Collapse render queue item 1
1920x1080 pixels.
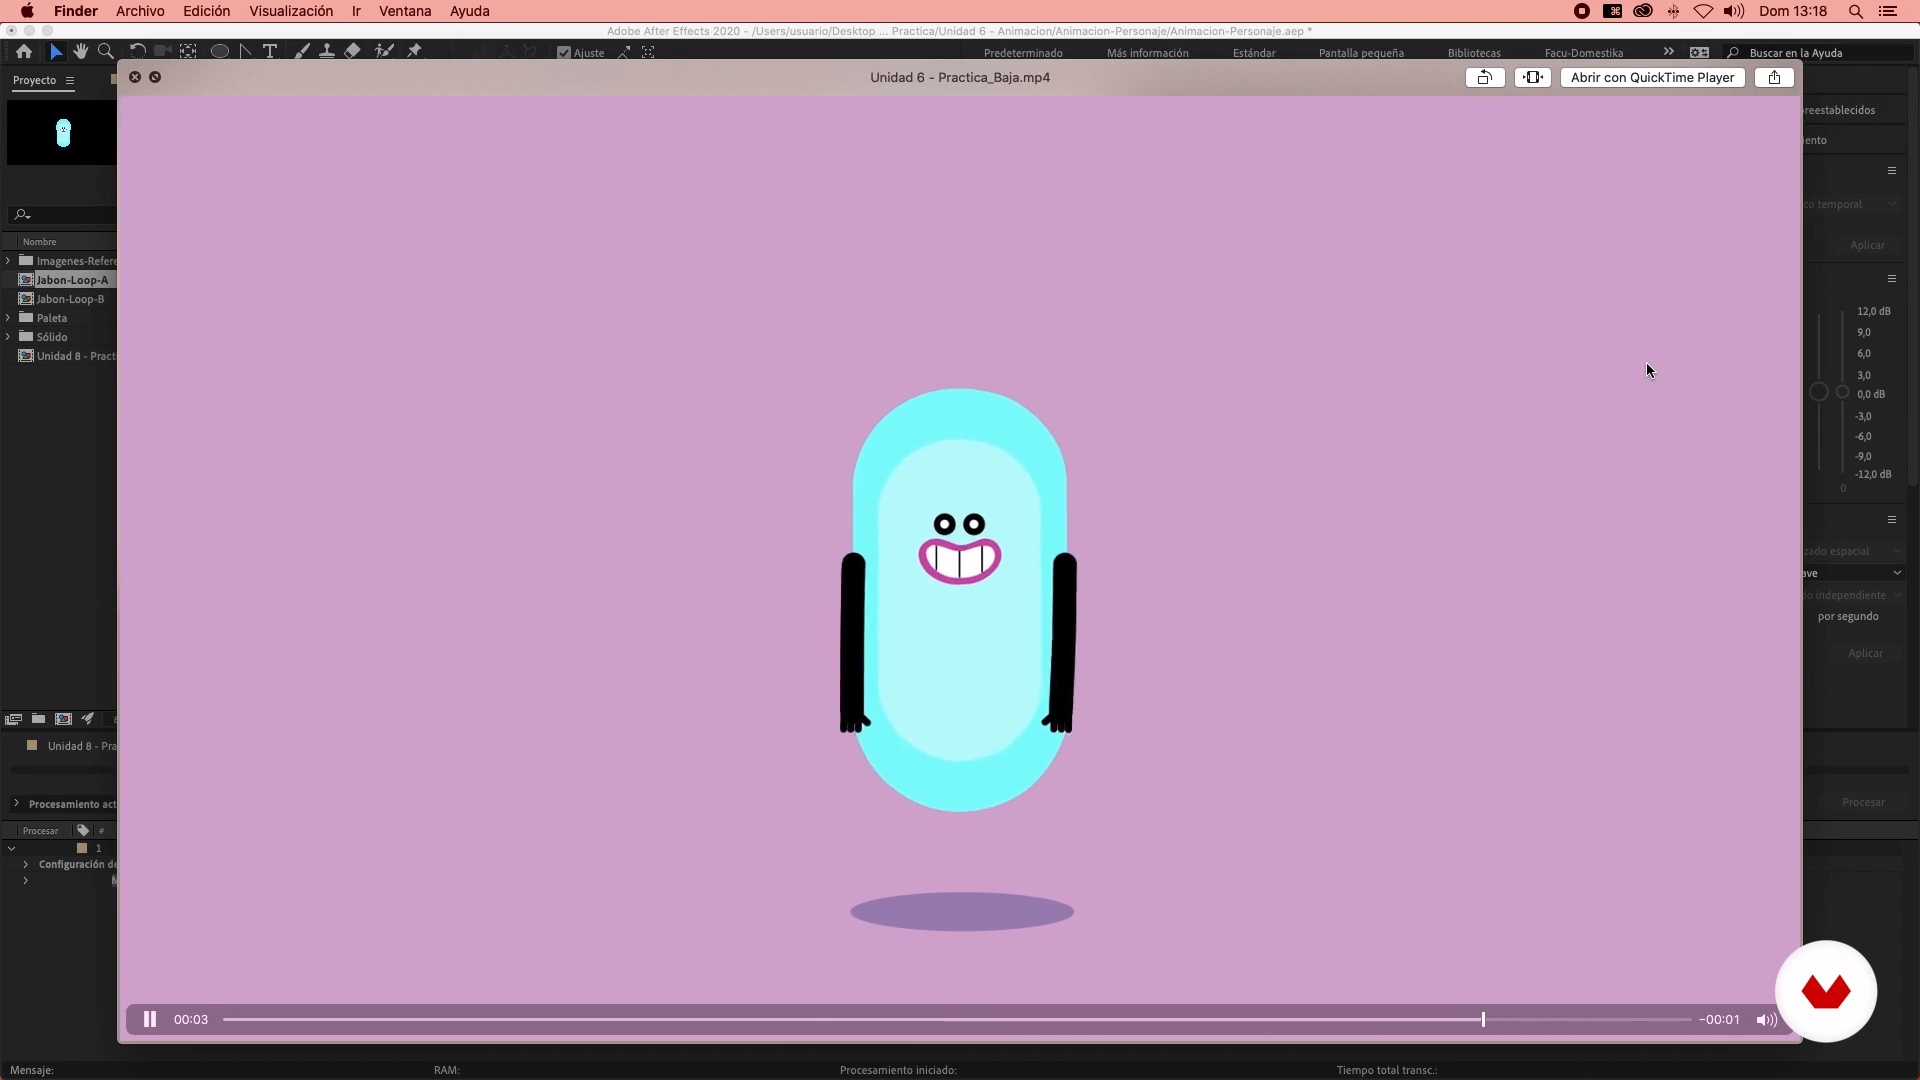(x=11, y=848)
